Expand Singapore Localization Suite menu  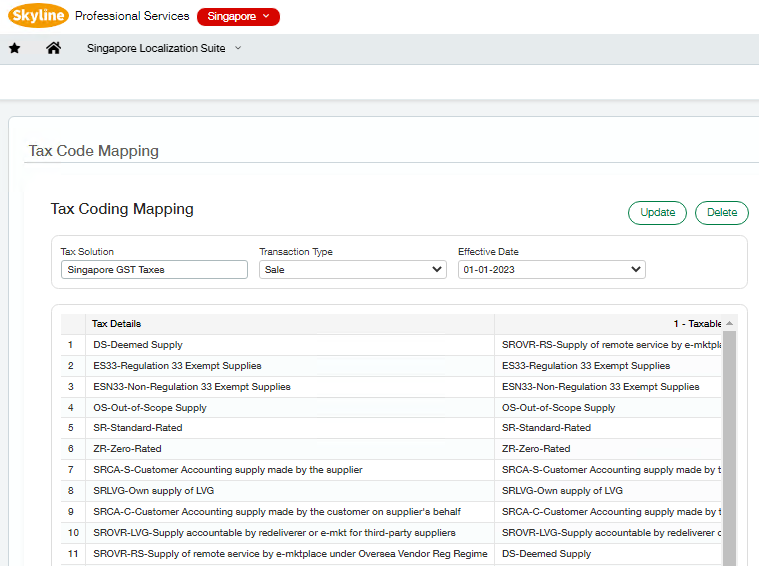pos(164,48)
